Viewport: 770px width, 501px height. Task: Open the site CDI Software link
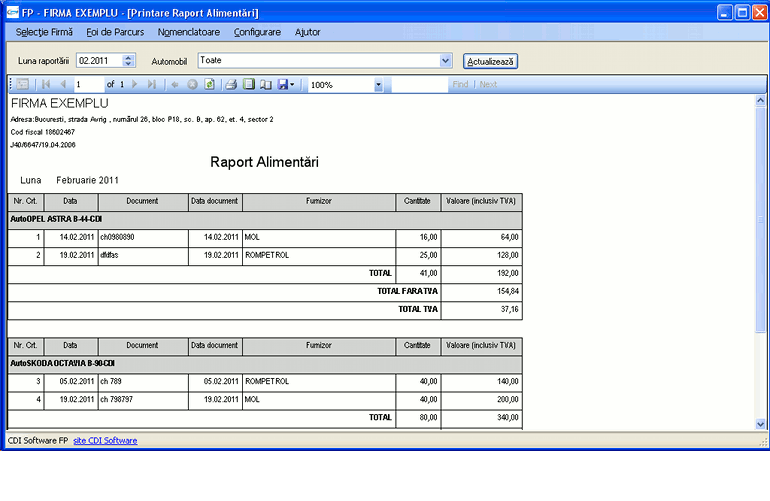[x=105, y=441]
